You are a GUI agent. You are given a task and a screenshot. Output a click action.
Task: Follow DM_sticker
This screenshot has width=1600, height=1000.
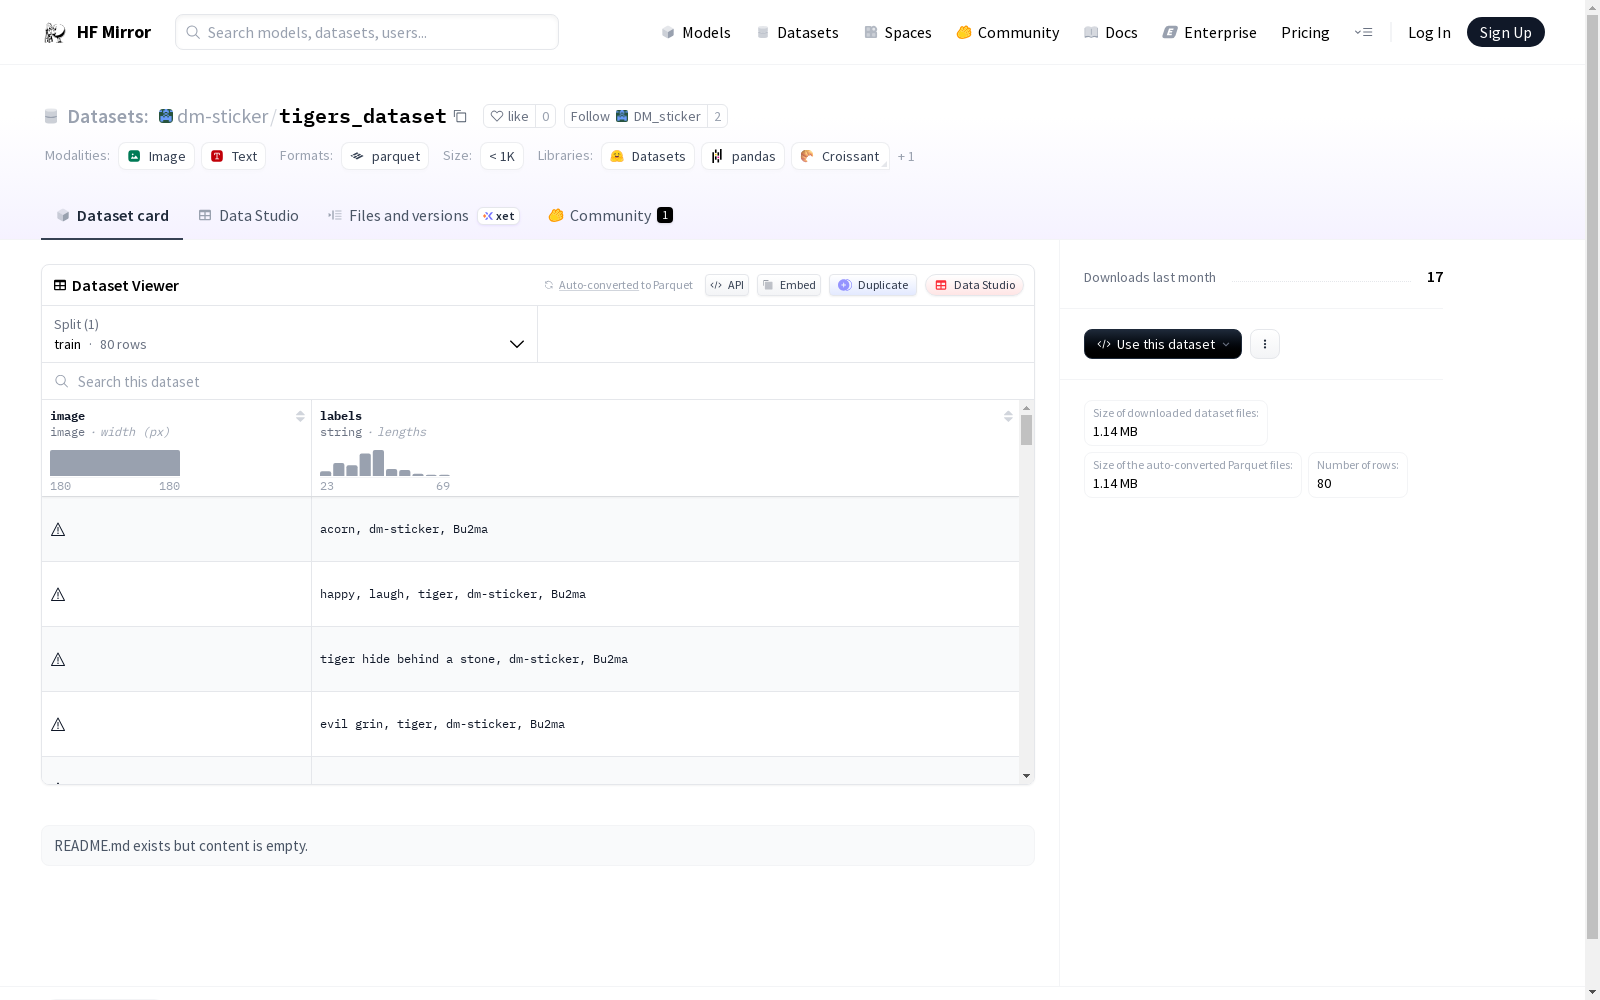pyautogui.click(x=636, y=116)
